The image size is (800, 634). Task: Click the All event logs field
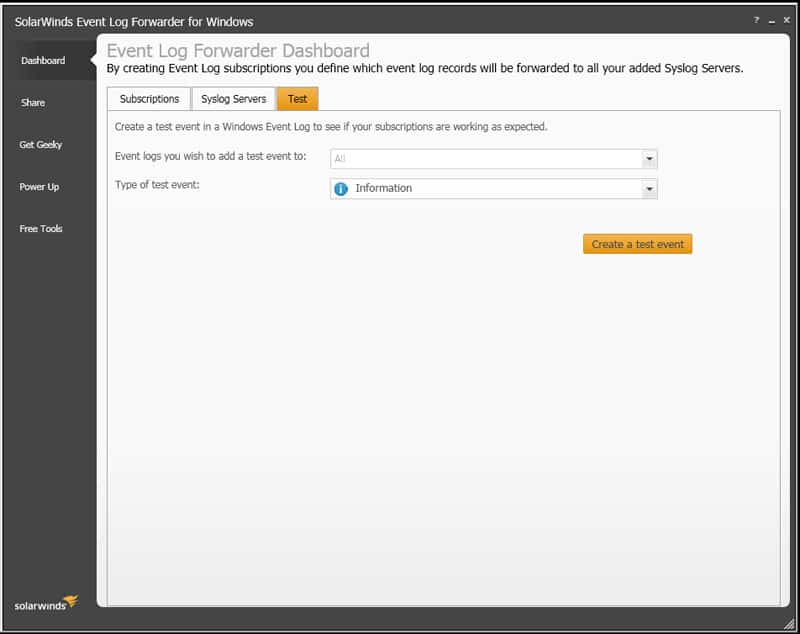[480, 159]
